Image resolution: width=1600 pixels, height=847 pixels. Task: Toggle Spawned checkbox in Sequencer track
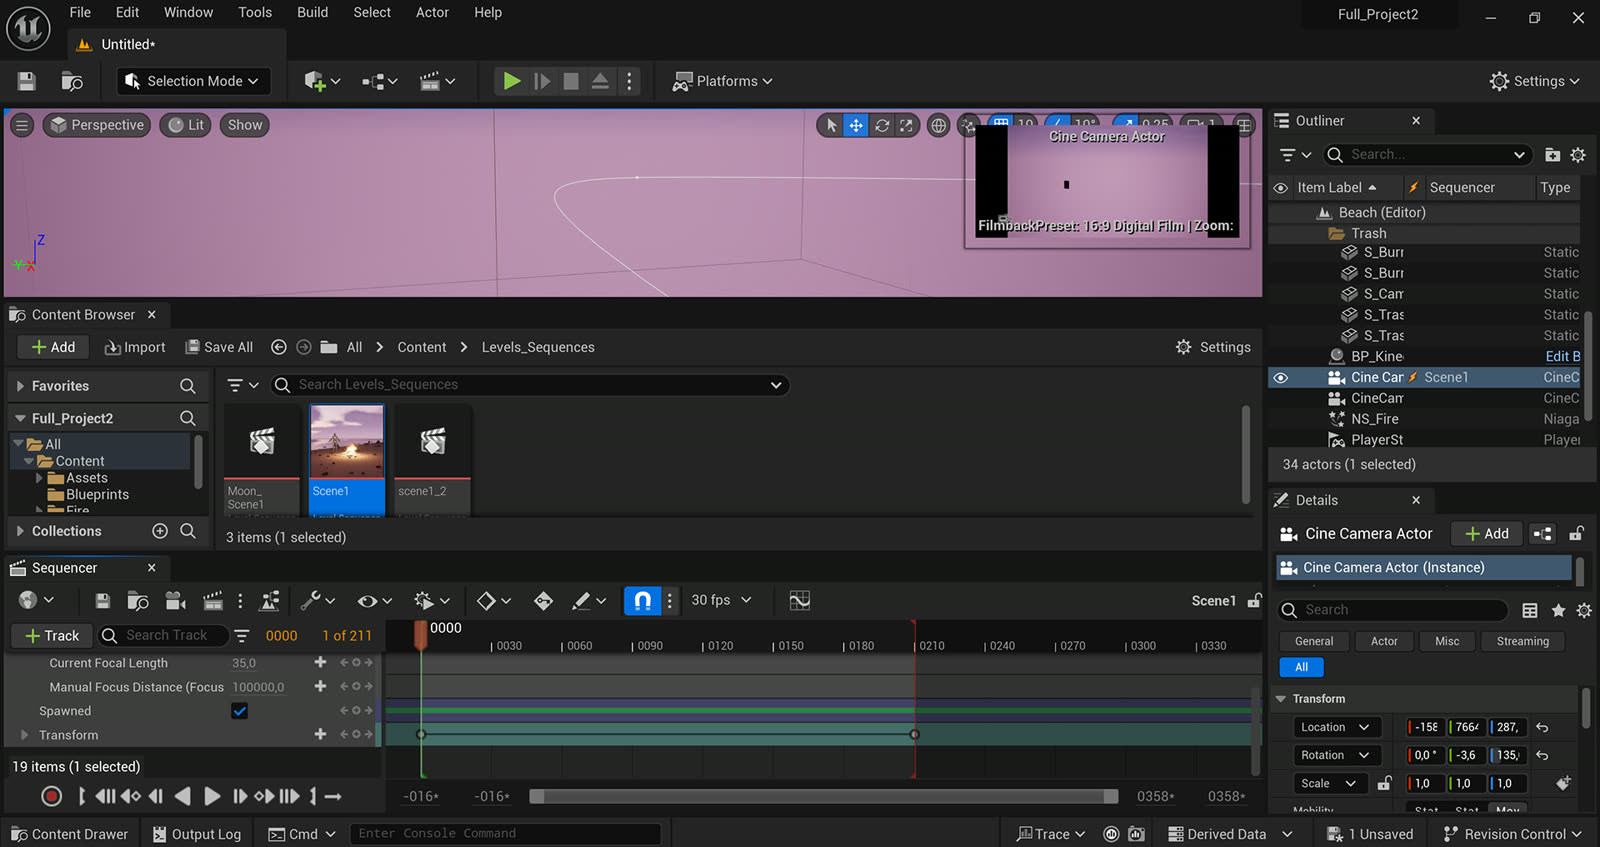pyautogui.click(x=239, y=711)
